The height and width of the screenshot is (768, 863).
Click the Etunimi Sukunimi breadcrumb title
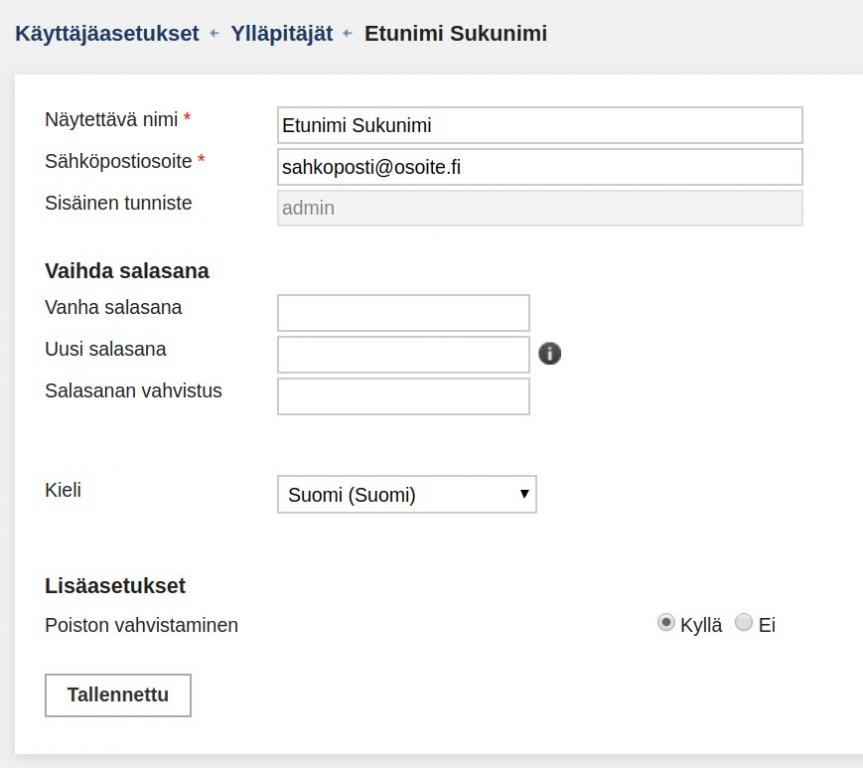pyautogui.click(x=456, y=34)
